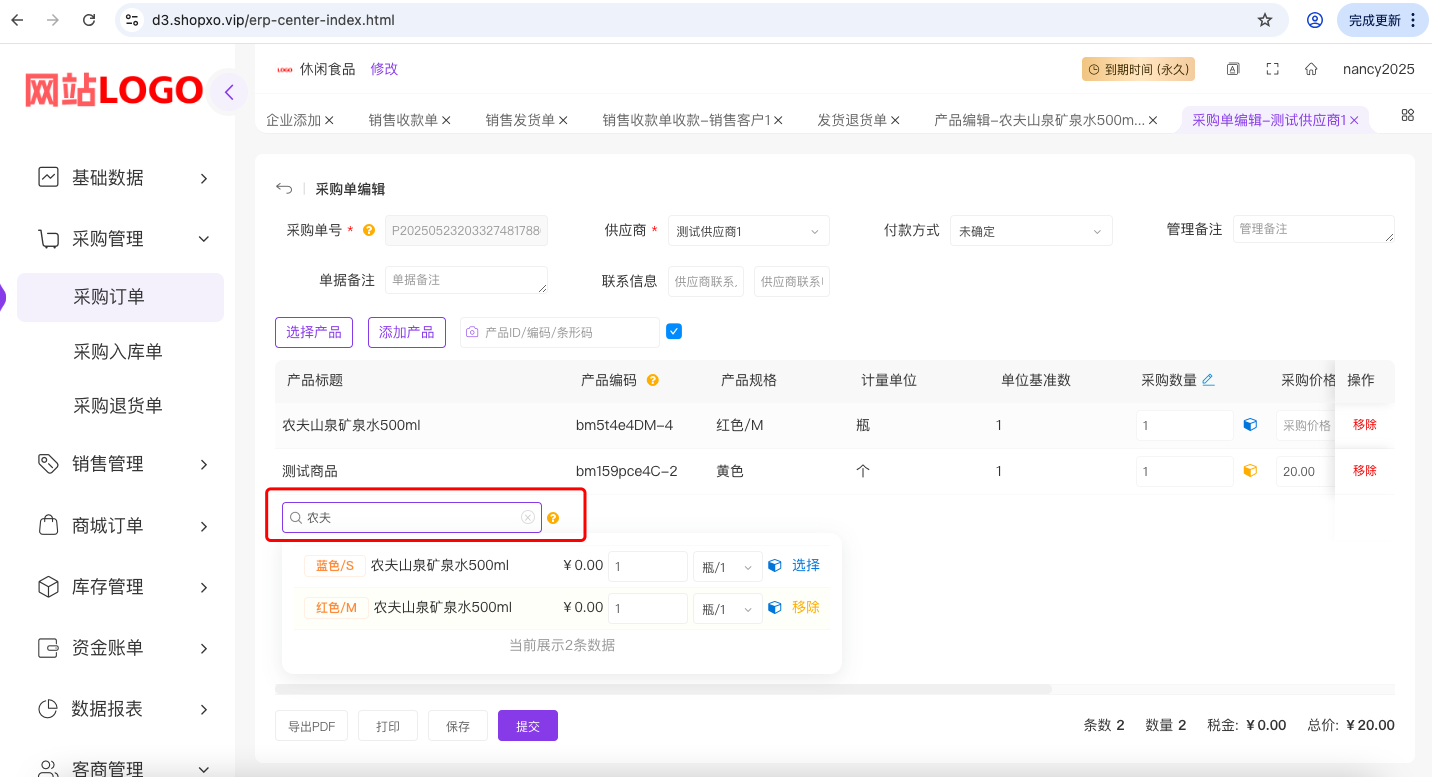Go to home via the house icon
Image resolution: width=1432 pixels, height=777 pixels.
point(1311,69)
